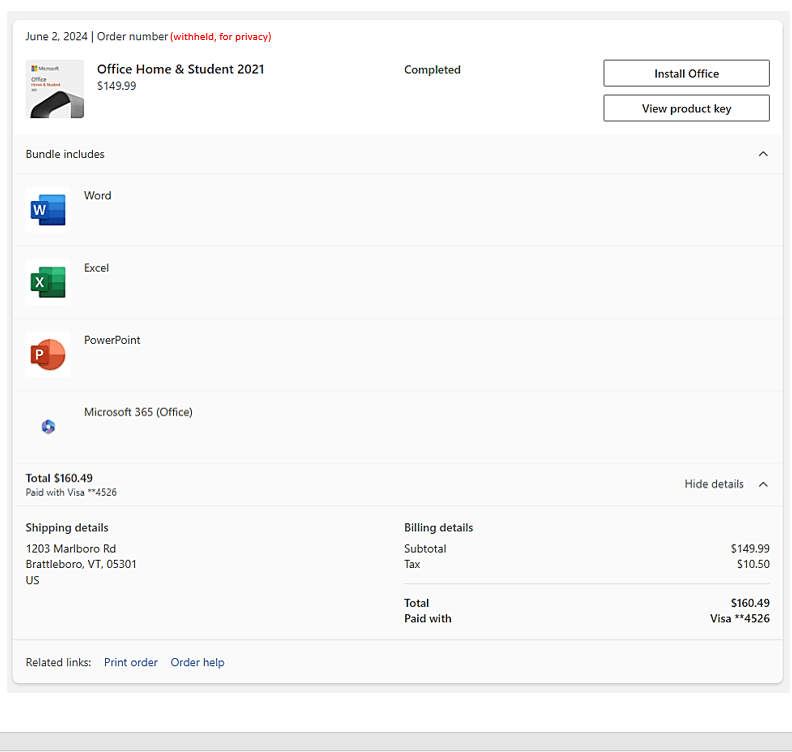792x752 pixels.
Task: Click the Completed status text
Action: point(432,70)
